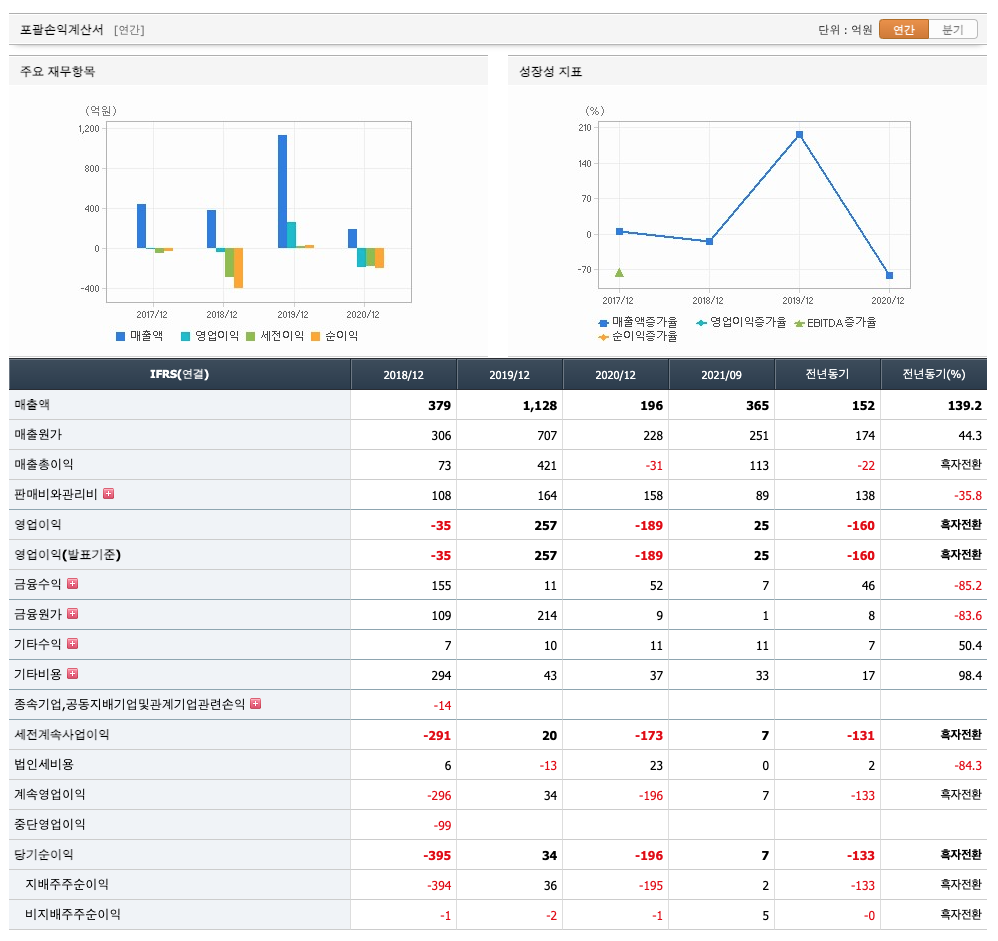
Task: Click the 당기순이익 row label
Action: click(44, 854)
